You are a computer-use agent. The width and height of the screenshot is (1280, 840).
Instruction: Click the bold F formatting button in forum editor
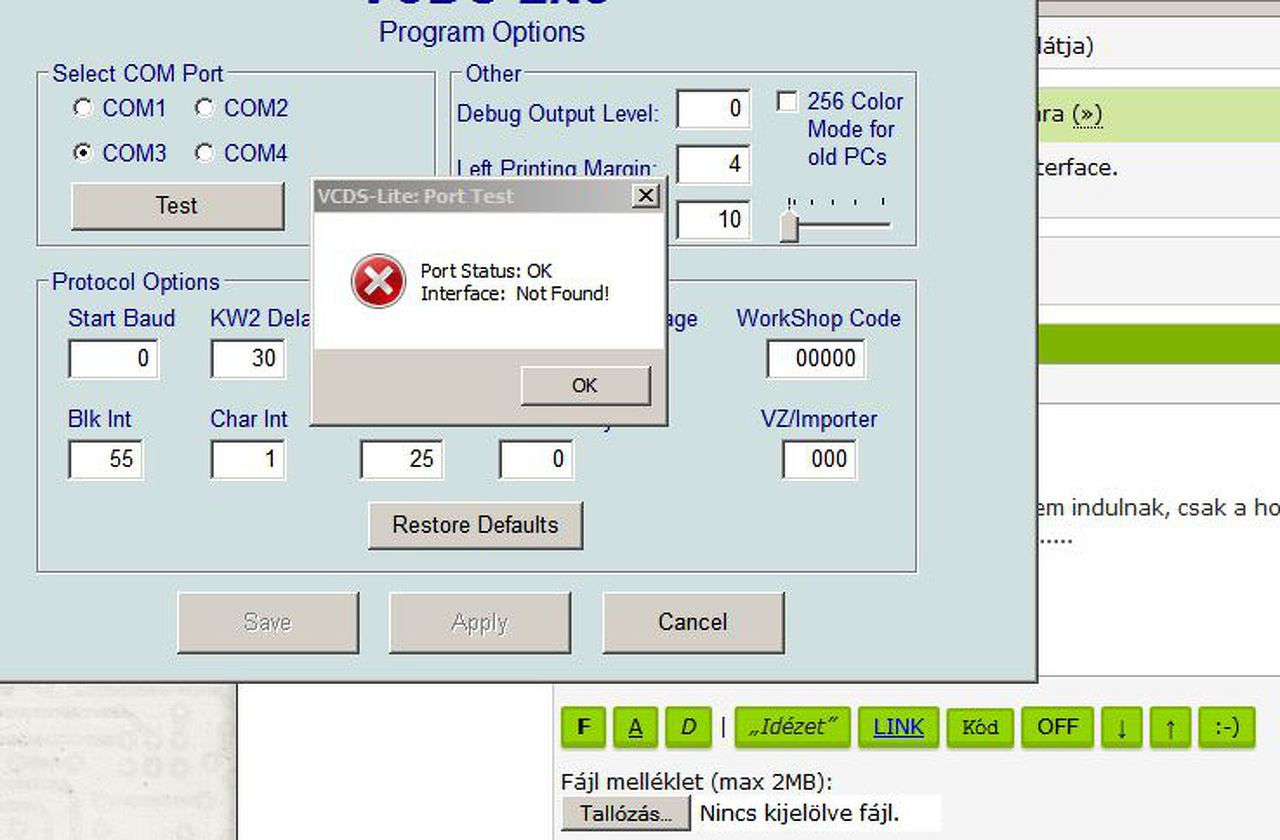click(584, 727)
